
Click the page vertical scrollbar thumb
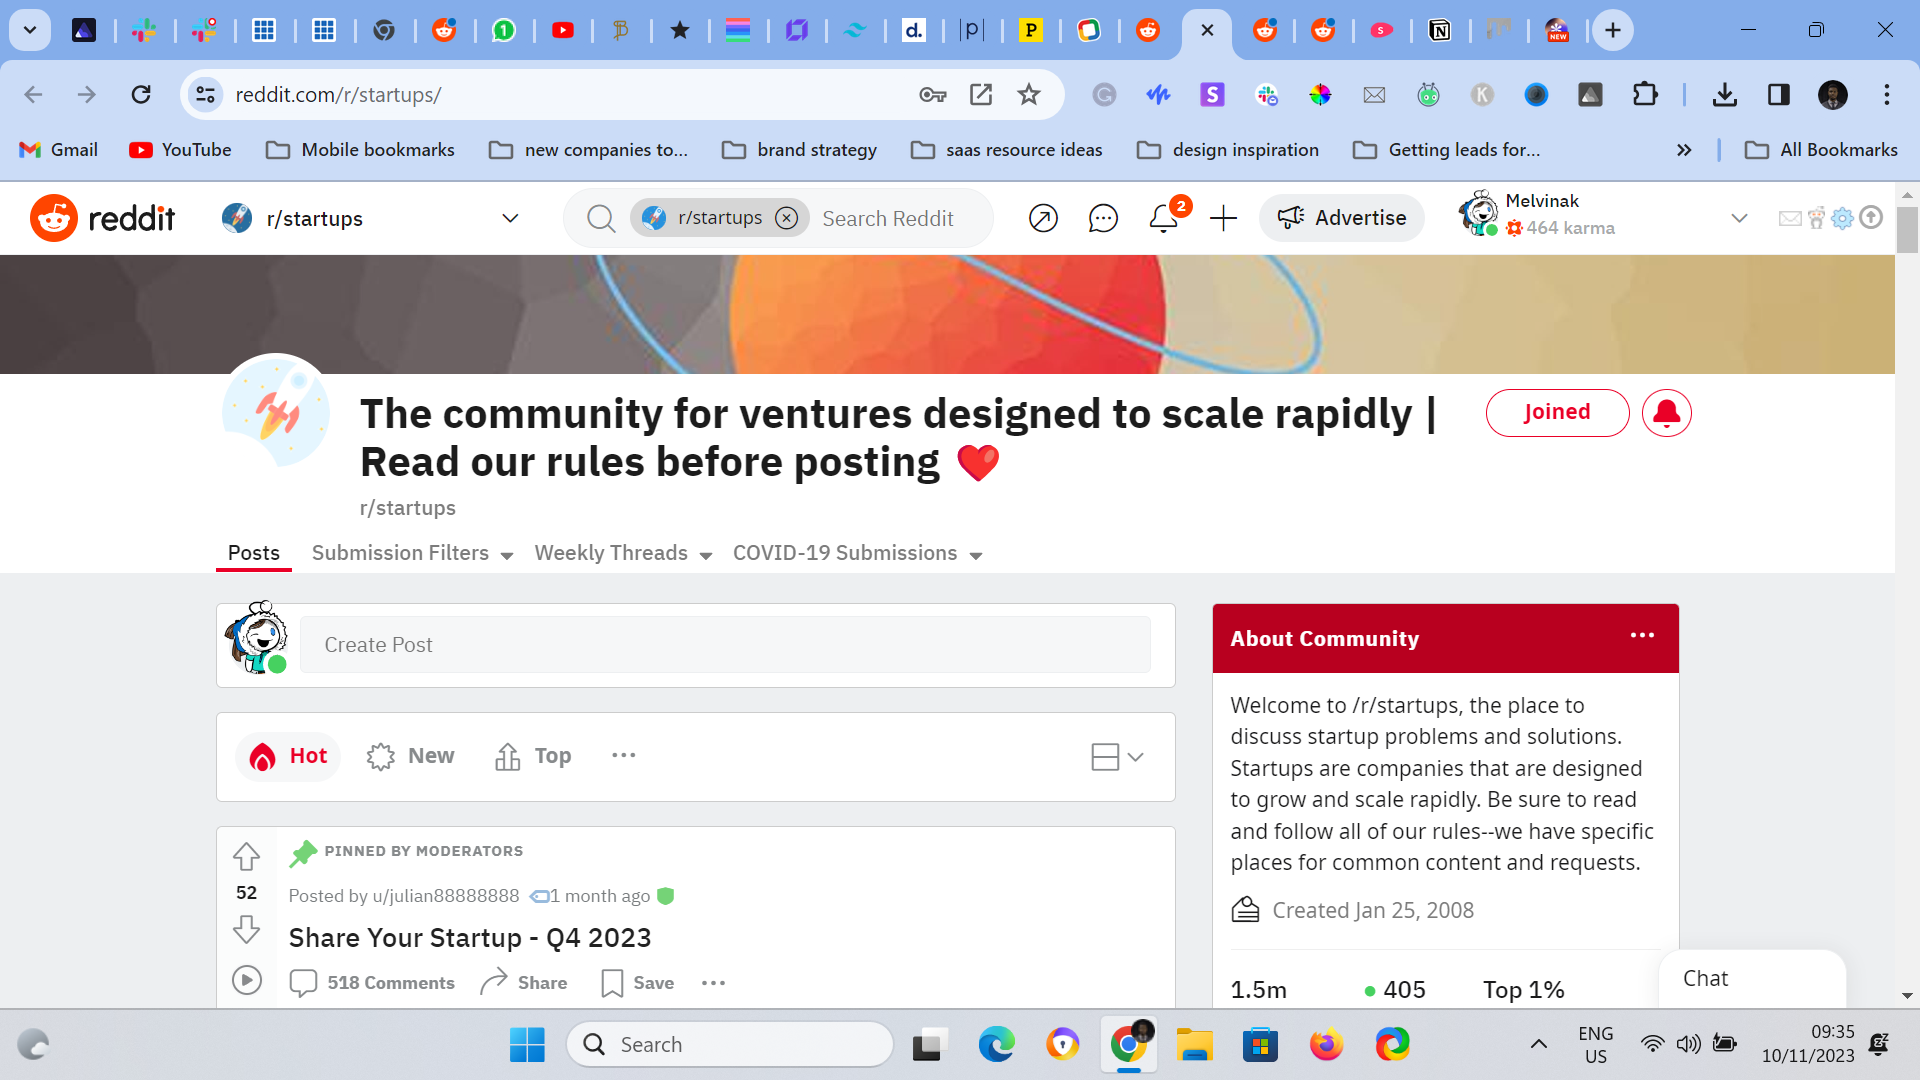point(1907,230)
